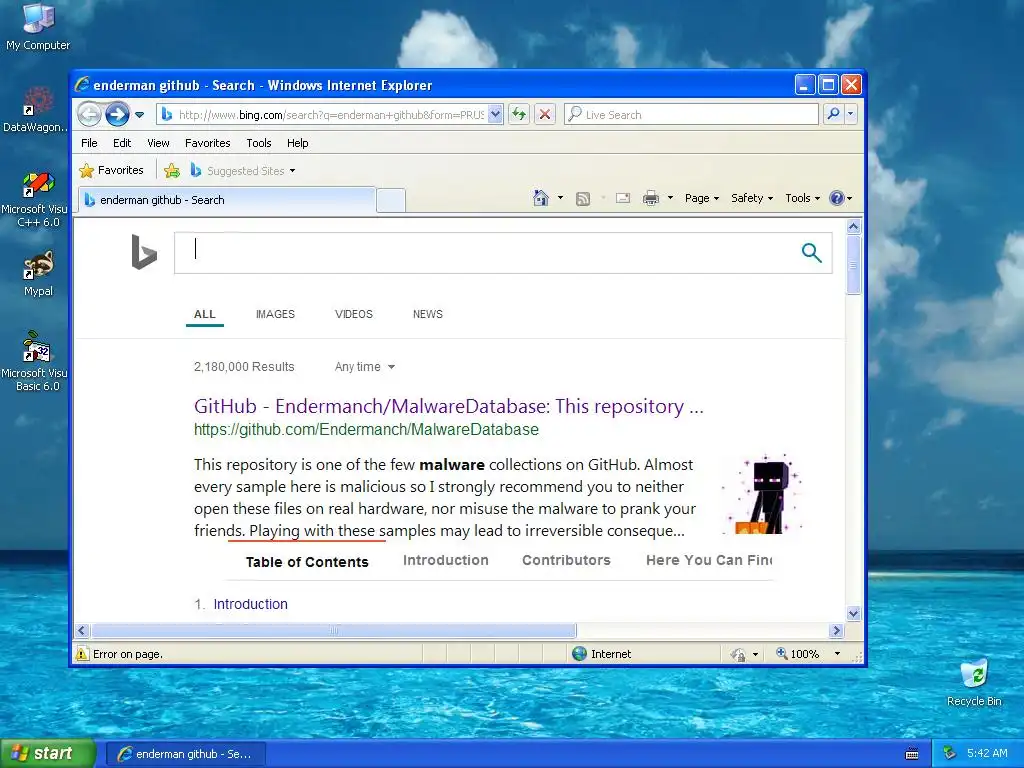Open the Windows start button
Image resolution: width=1024 pixels, height=768 pixels.
point(48,754)
